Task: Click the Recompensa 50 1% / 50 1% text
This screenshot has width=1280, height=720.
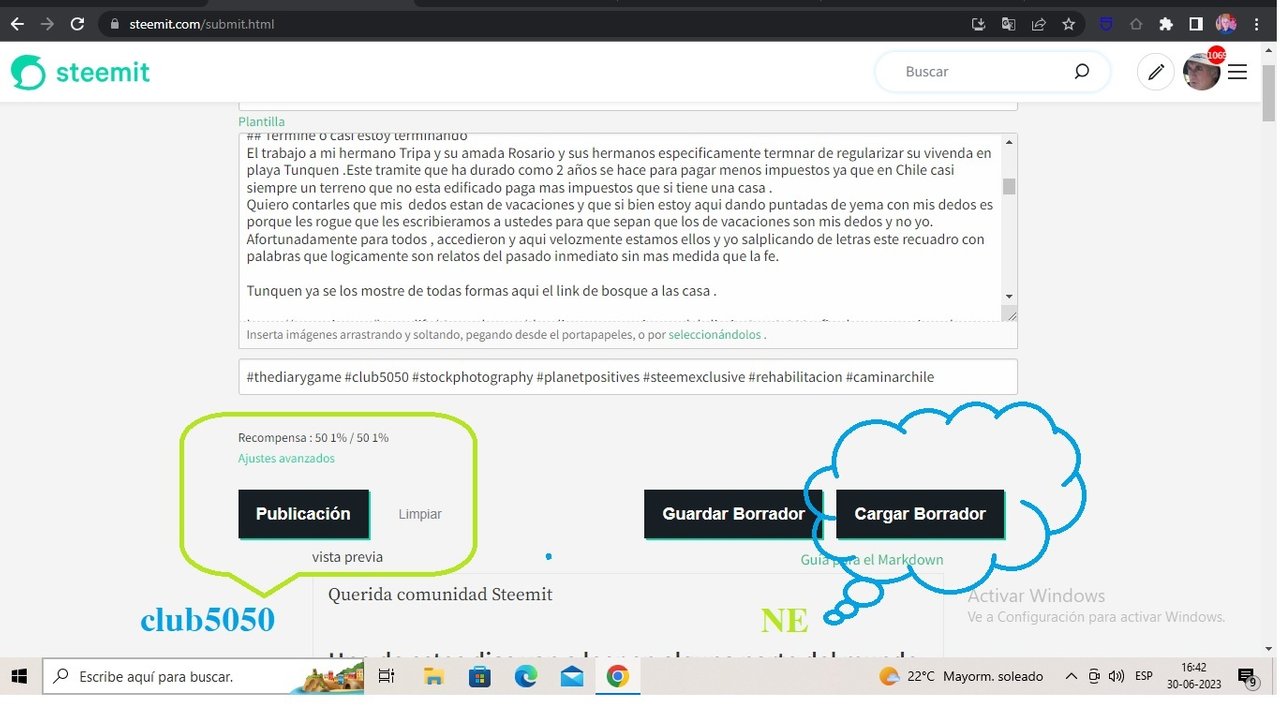Action: (x=313, y=438)
